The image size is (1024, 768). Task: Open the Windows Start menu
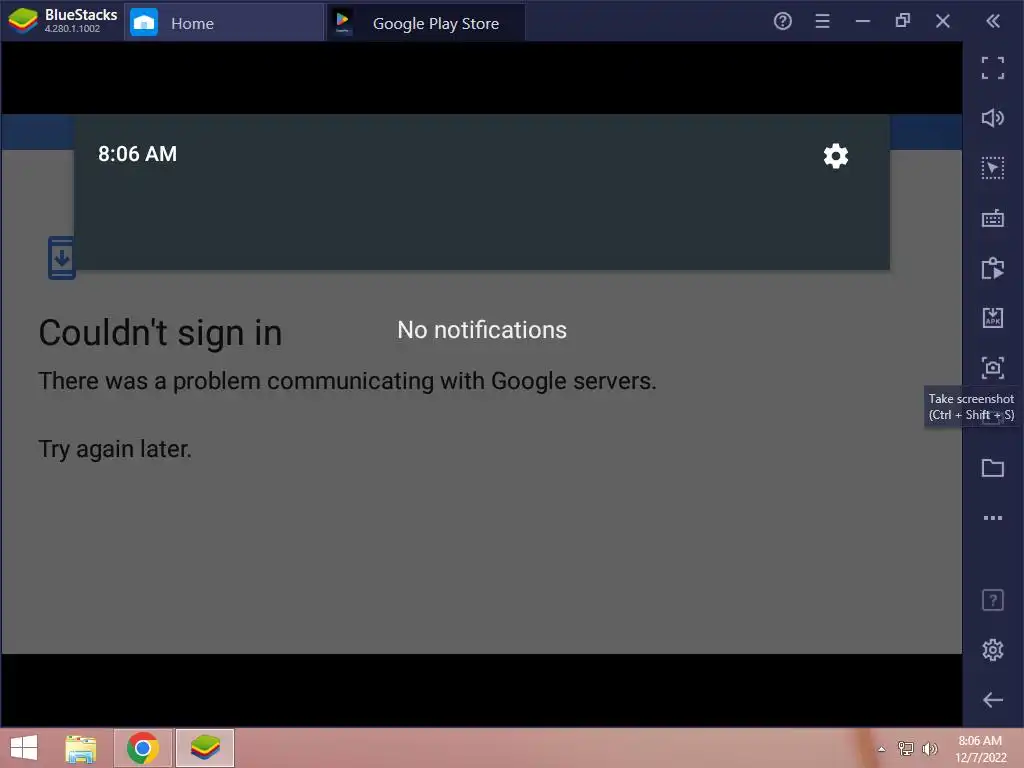(24, 748)
